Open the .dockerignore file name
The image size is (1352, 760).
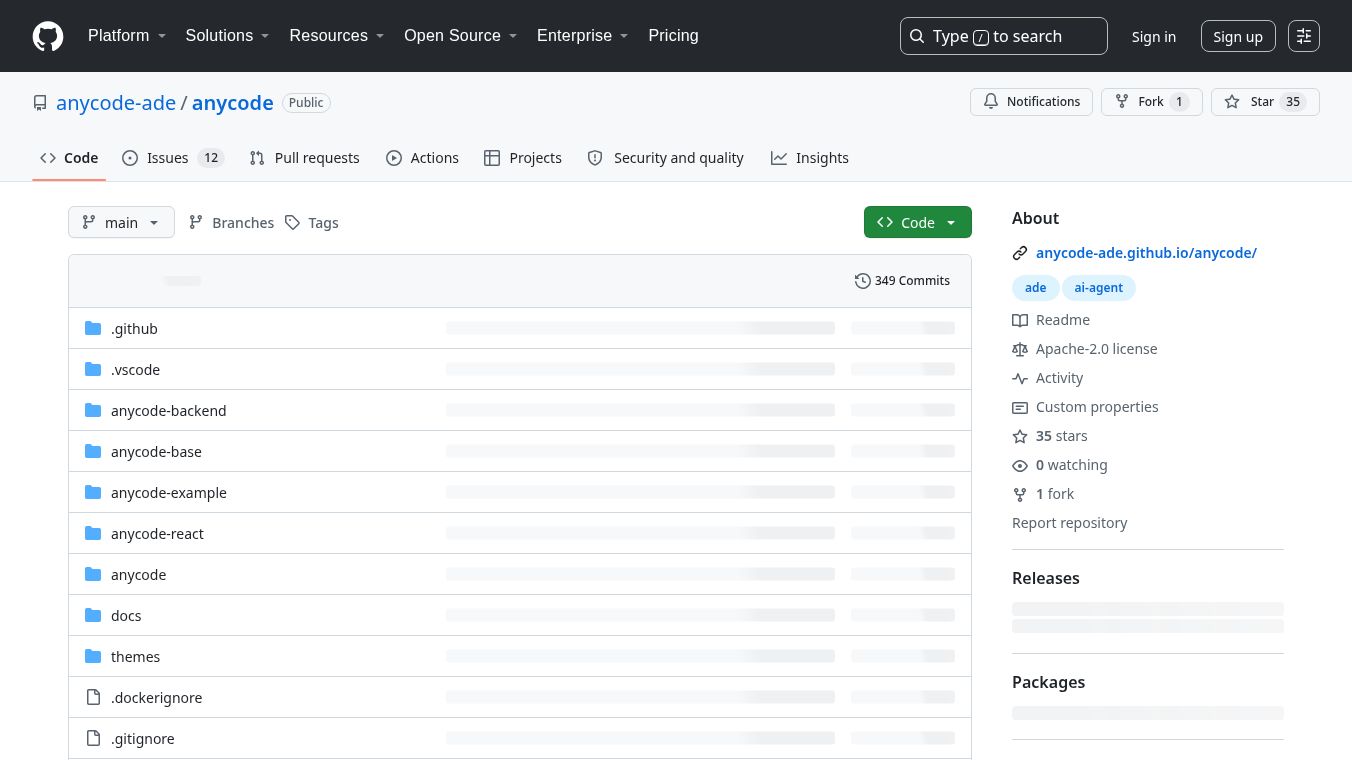tap(156, 698)
